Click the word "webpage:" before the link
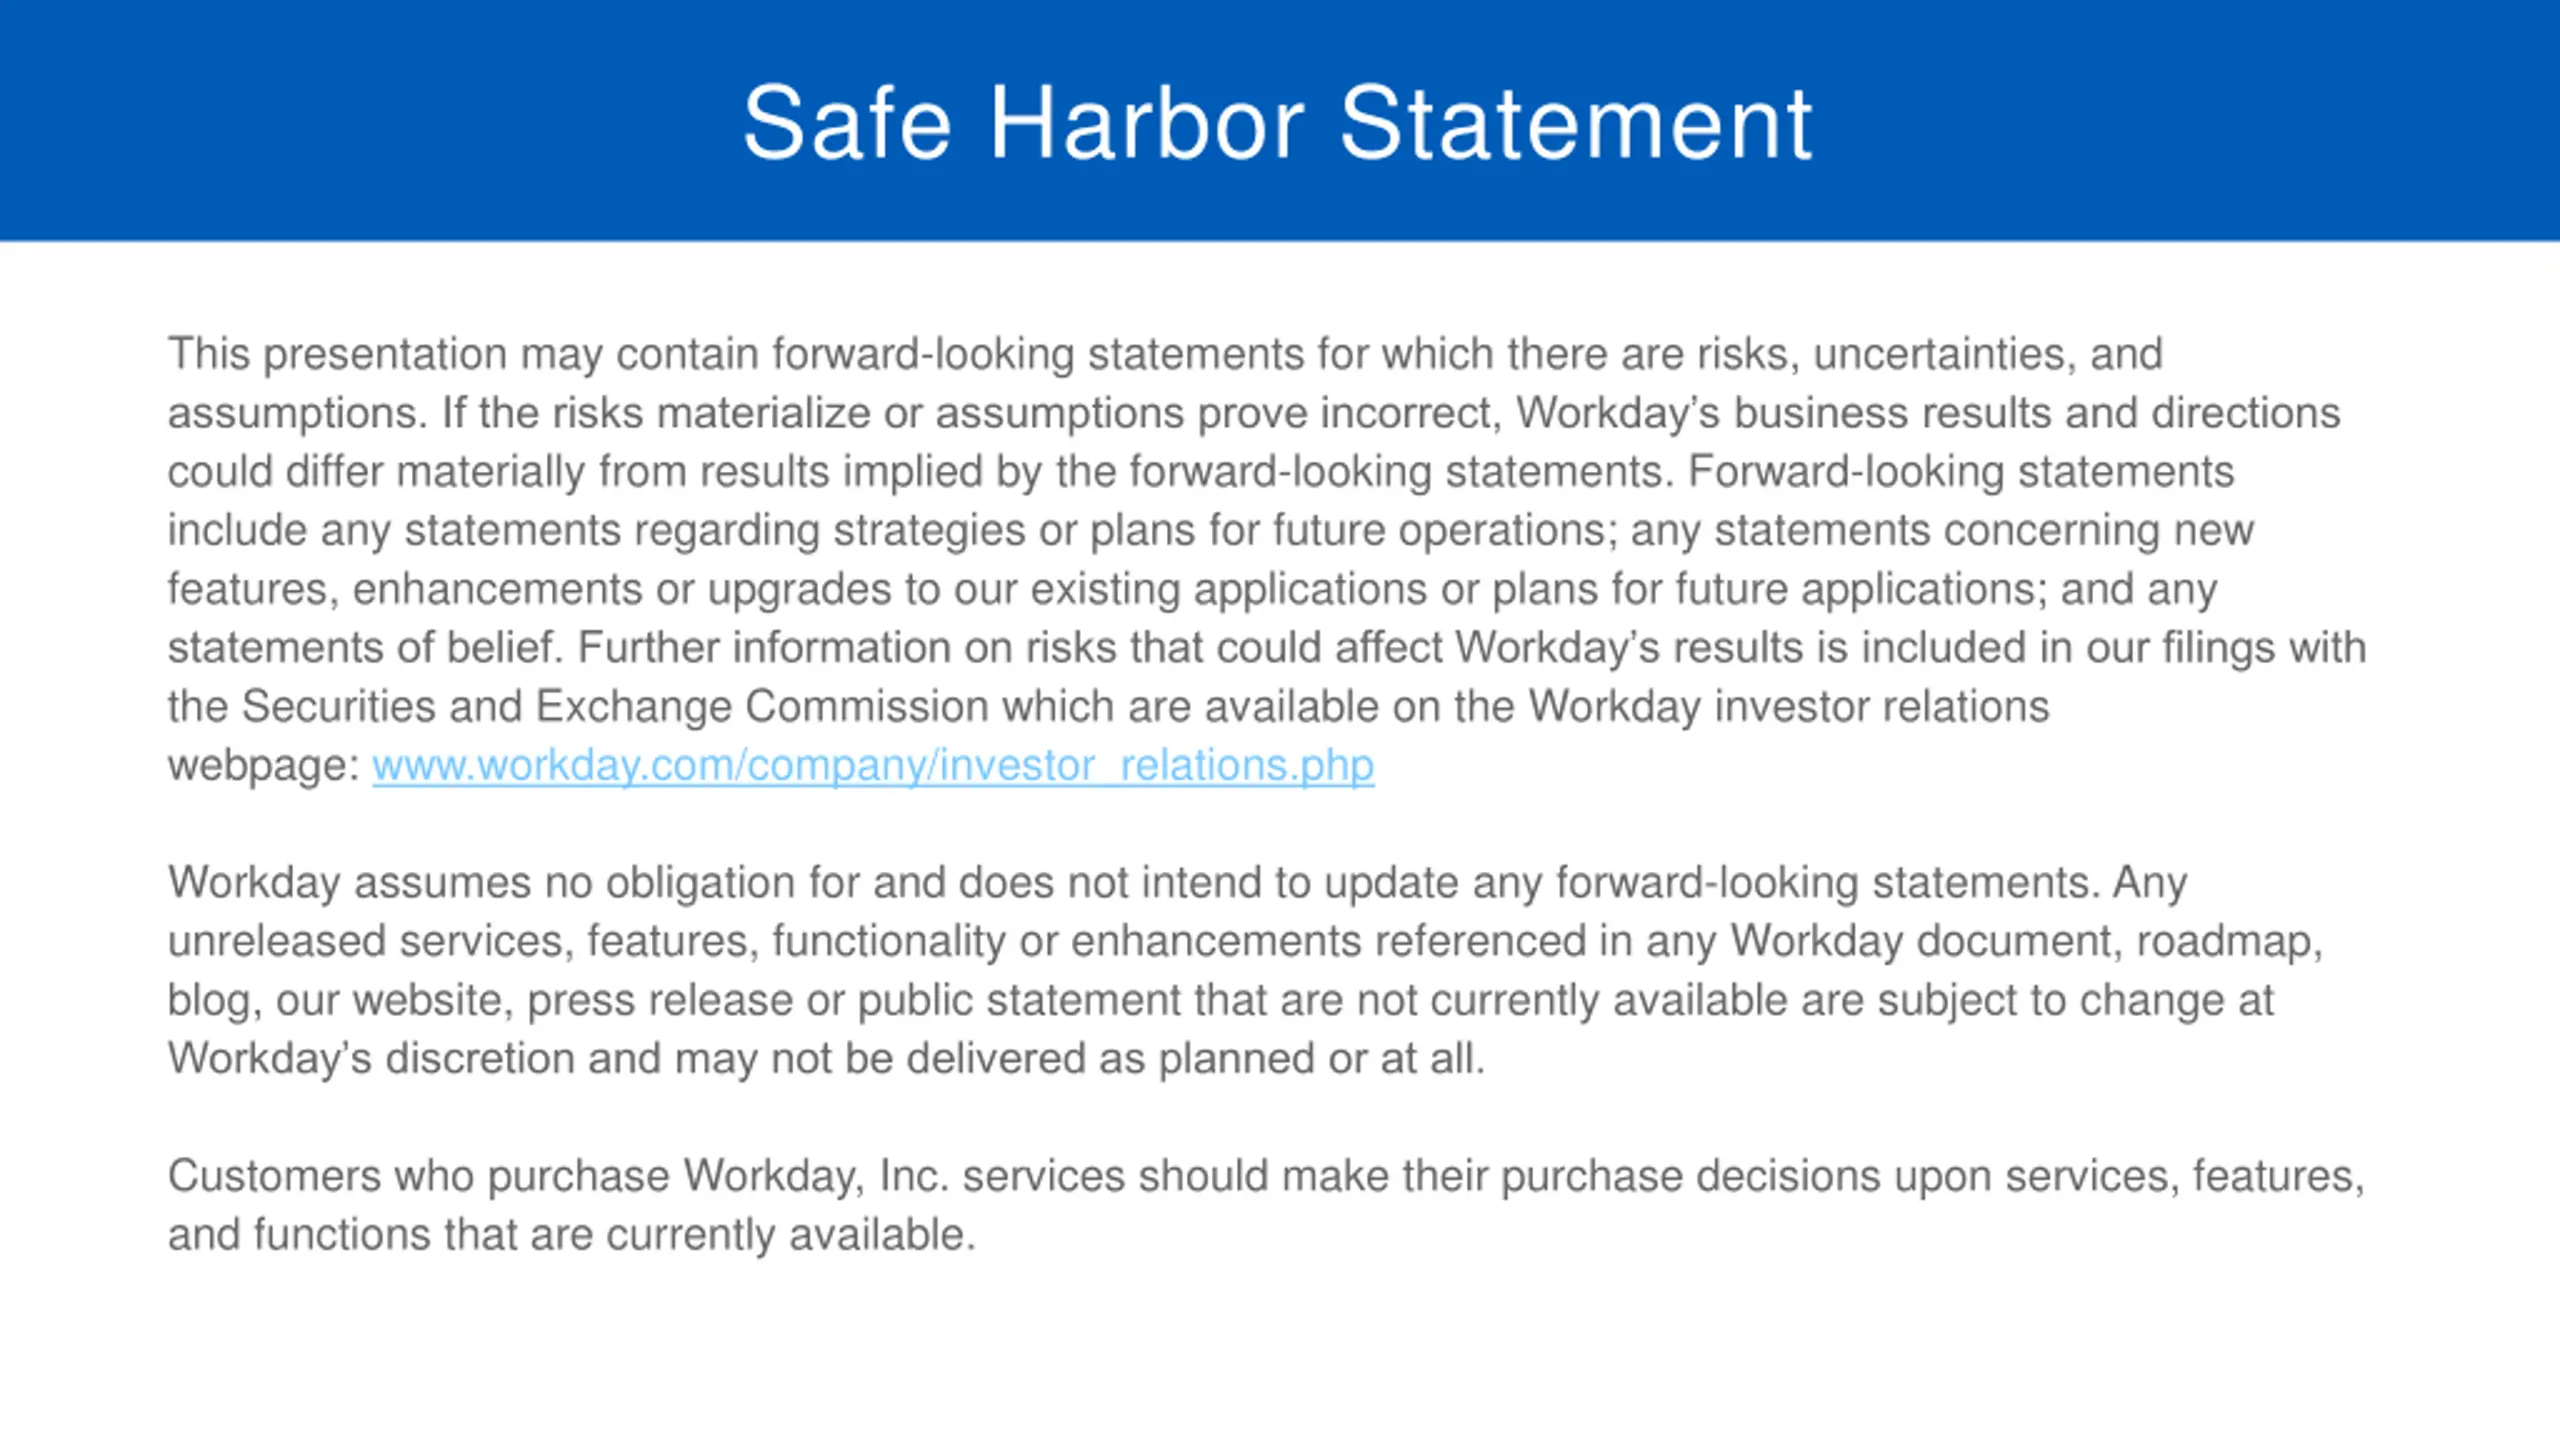The height and width of the screenshot is (1440, 2560). pyautogui.click(x=263, y=766)
